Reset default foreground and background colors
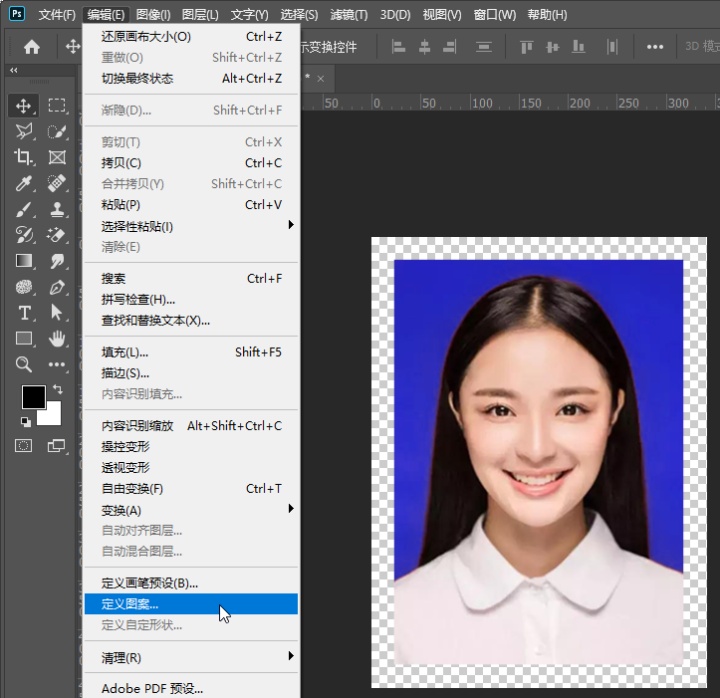 click(x=26, y=422)
